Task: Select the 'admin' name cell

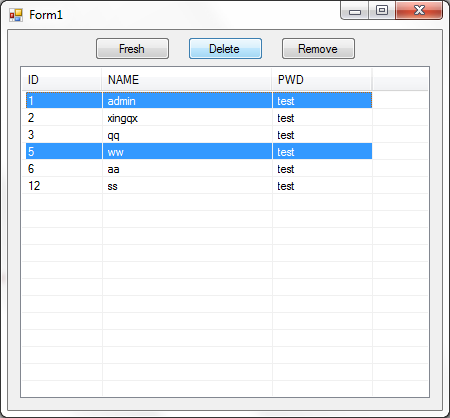Action: pos(187,100)
